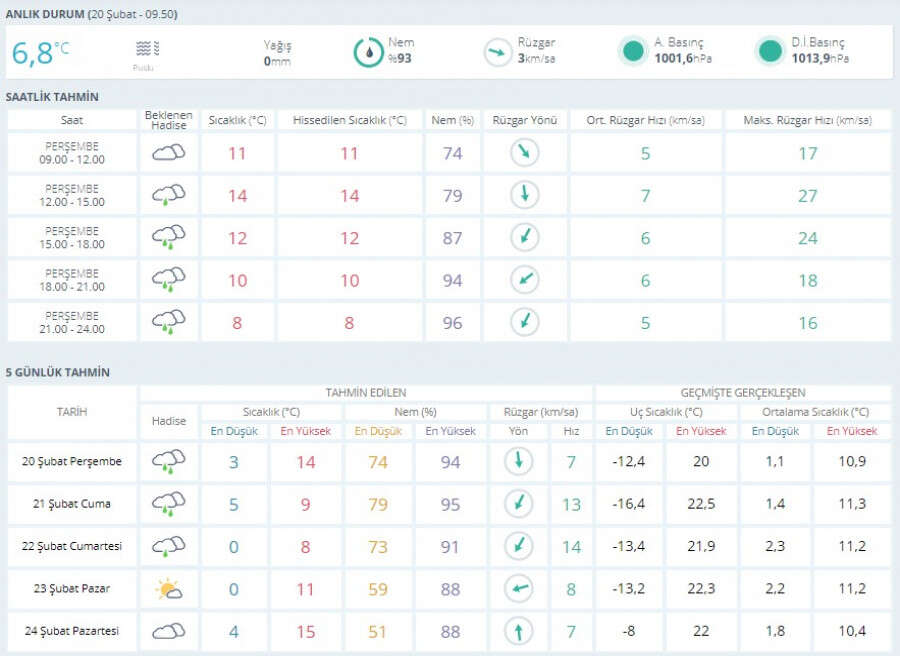
Task: Click the green circle beside D.İ.Basınç
Action: pos(769,52)
